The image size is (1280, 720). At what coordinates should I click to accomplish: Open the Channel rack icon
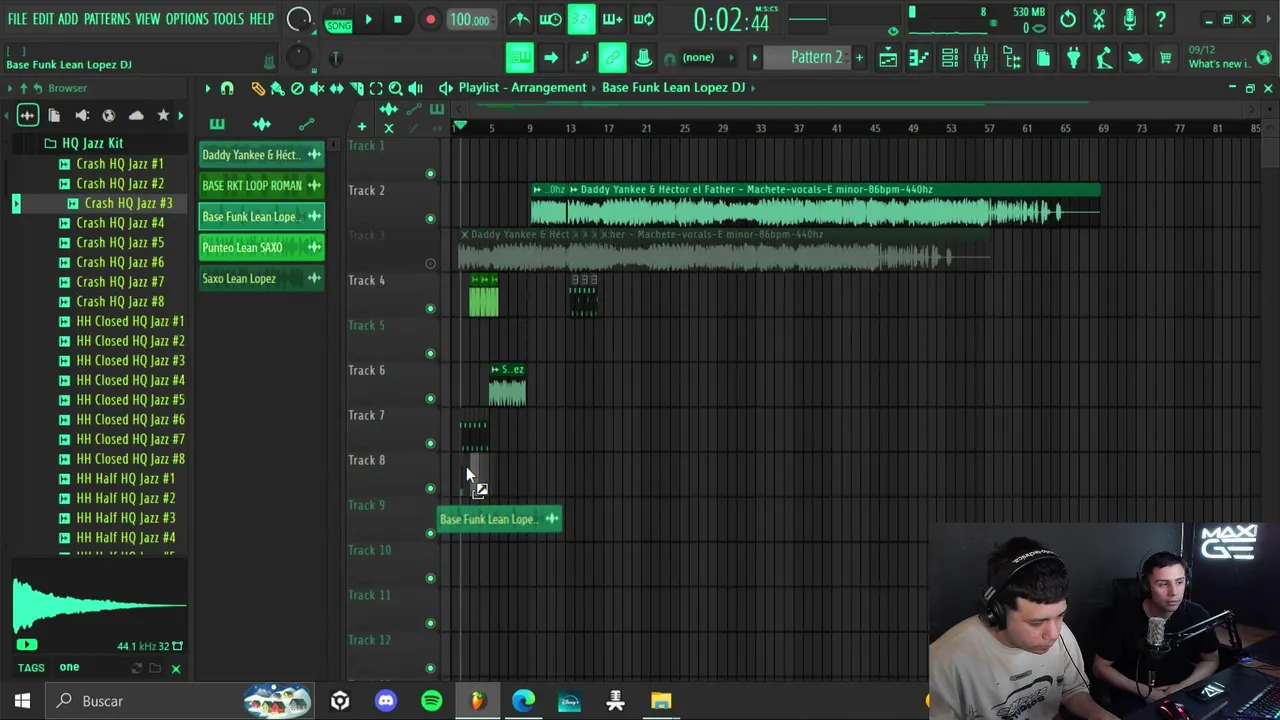950,58
